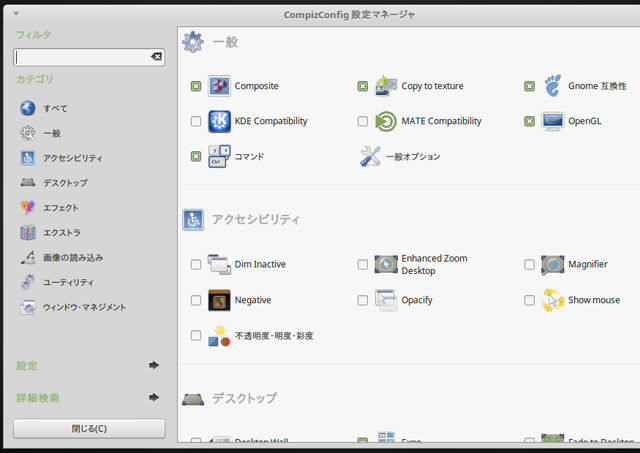Click the Negative label
640x453 pixels.
coord(253,300)
